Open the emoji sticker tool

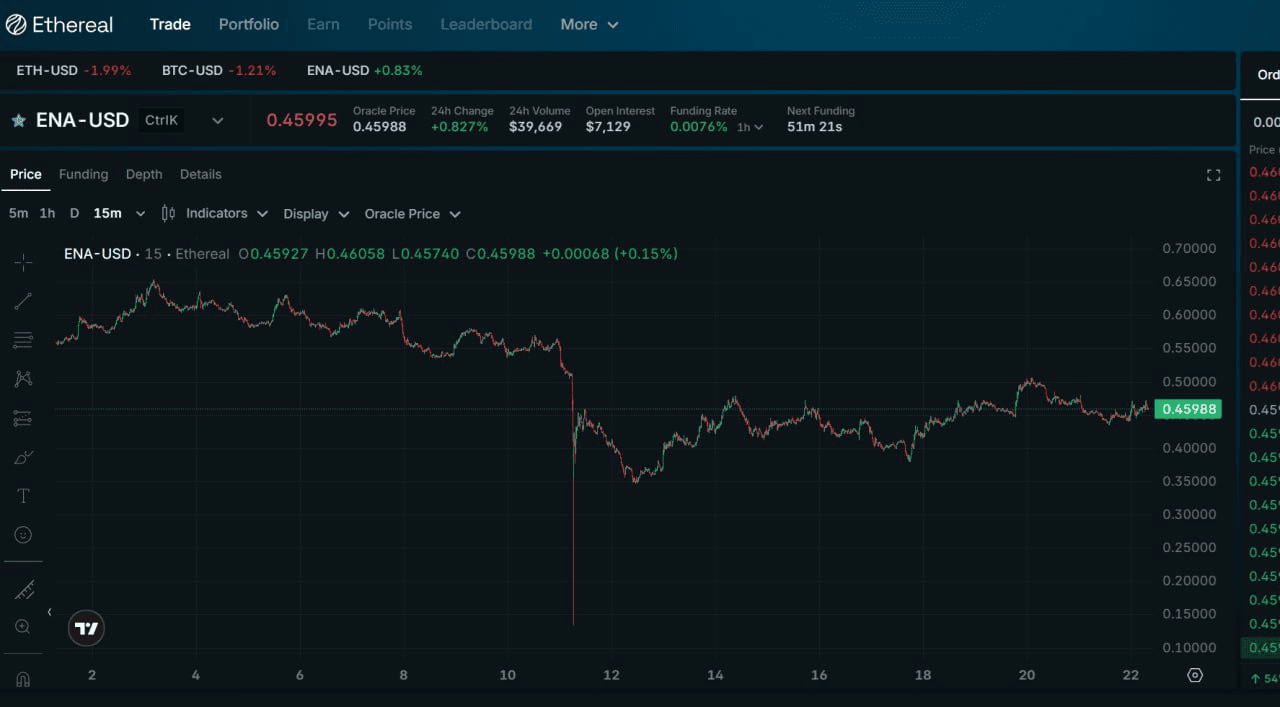pos(23,535)
